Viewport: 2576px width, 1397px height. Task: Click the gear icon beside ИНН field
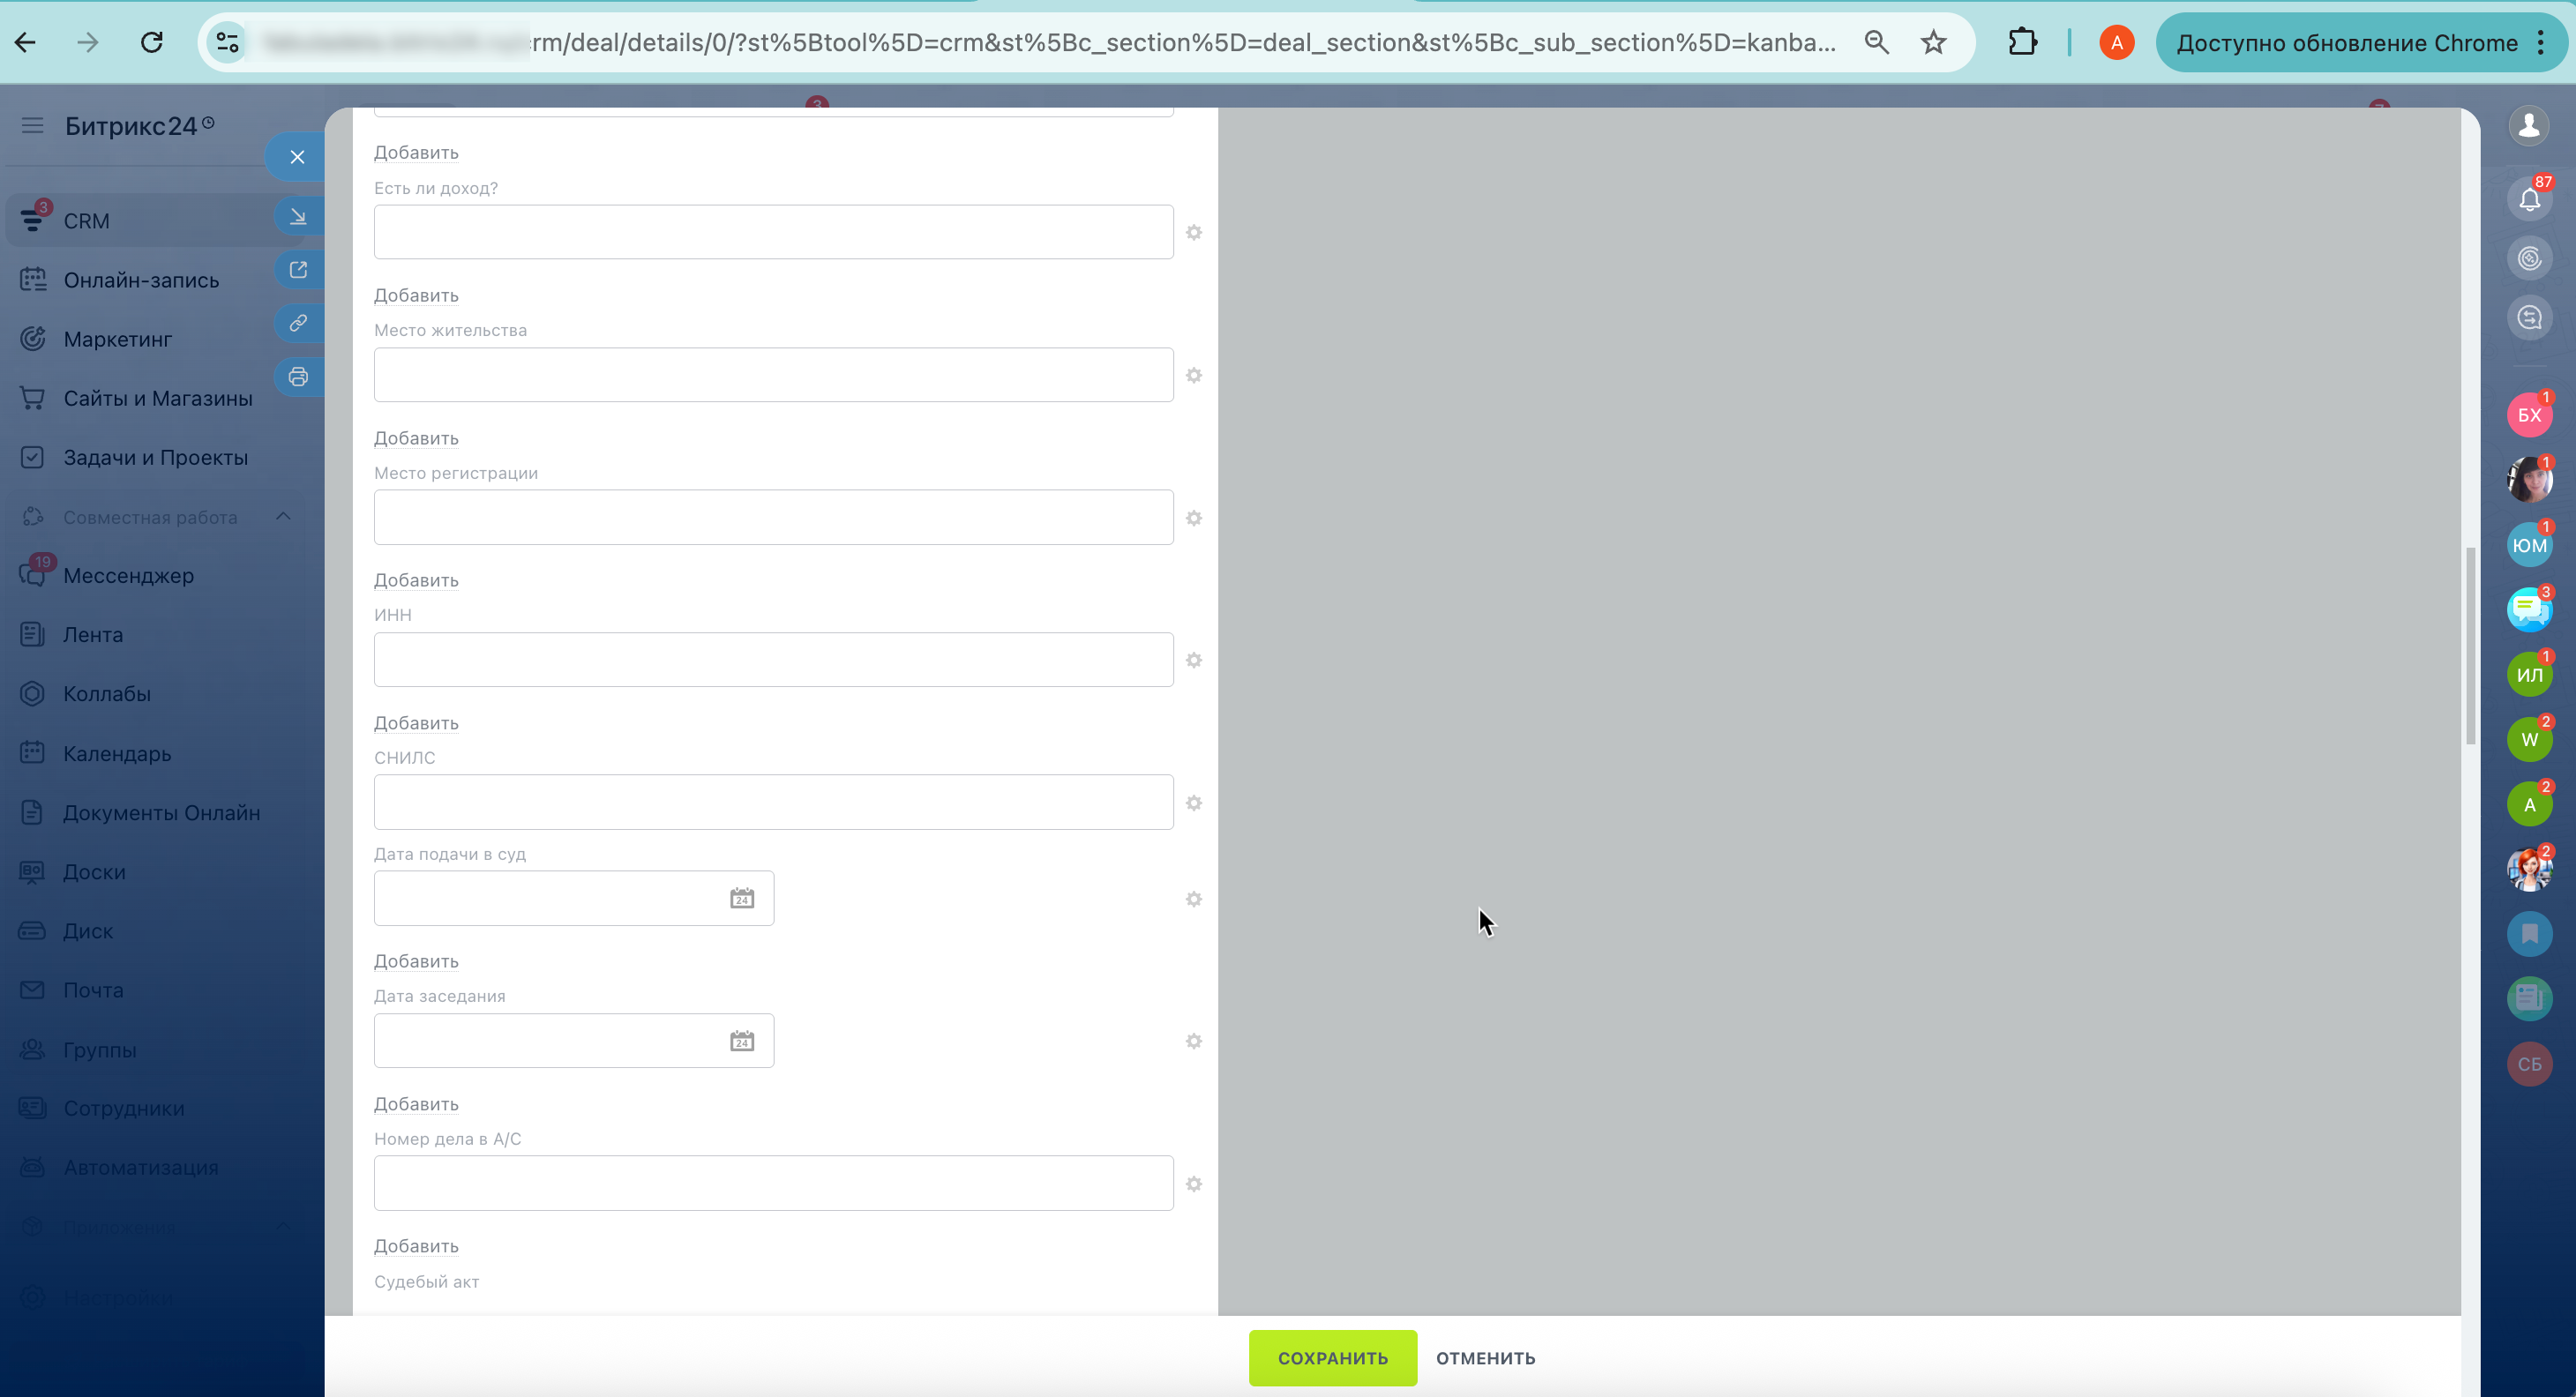(x=1193, y=660)
